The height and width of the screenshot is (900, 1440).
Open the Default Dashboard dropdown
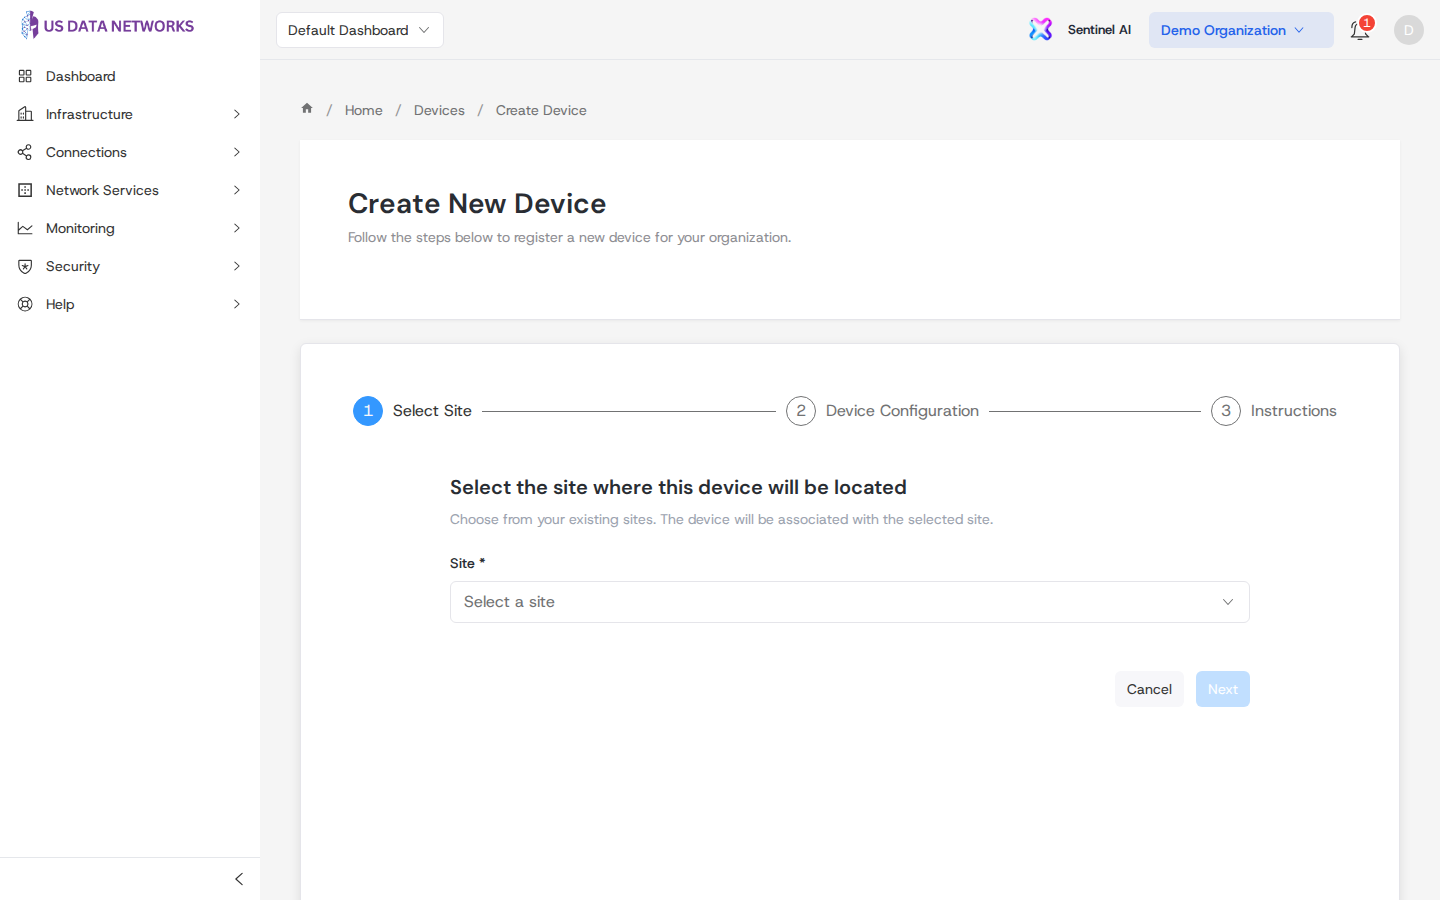point(360,30)
